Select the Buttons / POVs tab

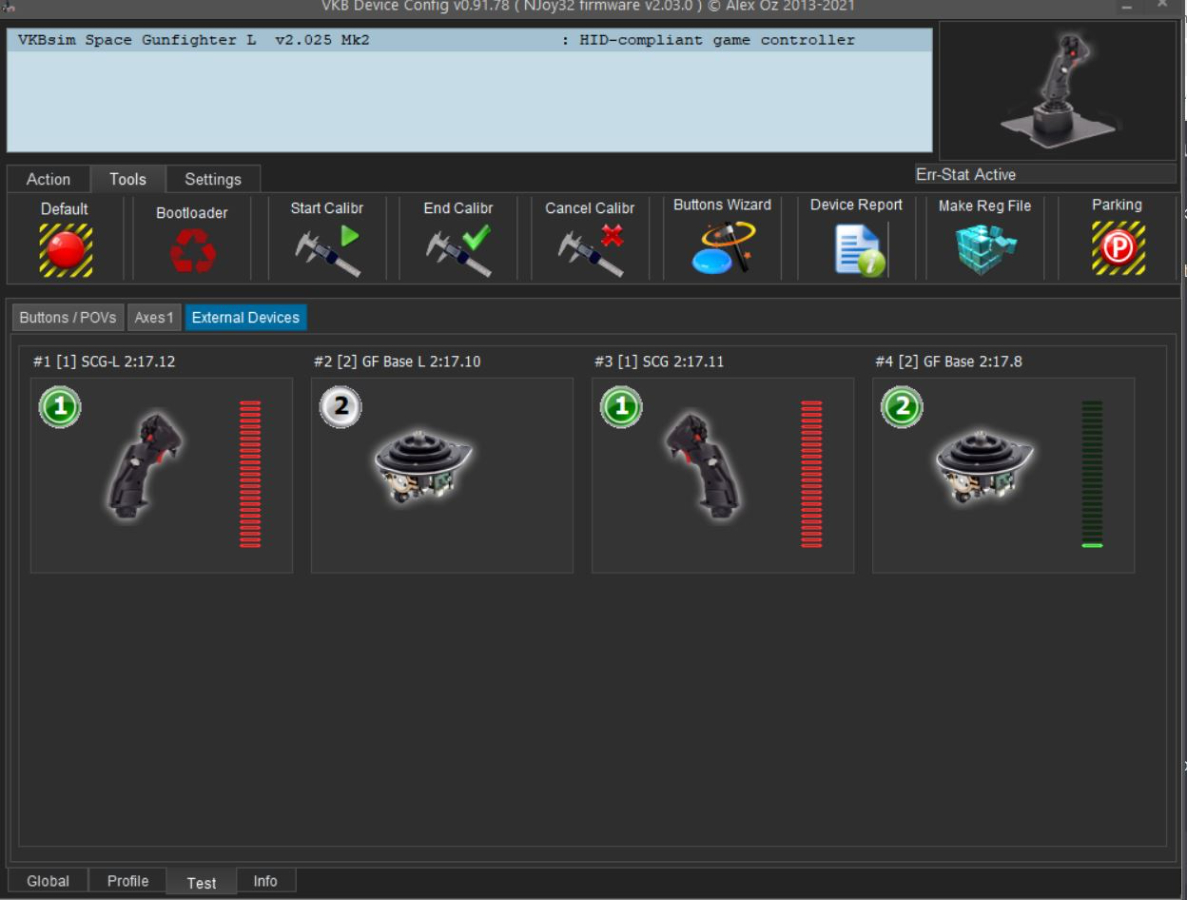pos(68,318)
